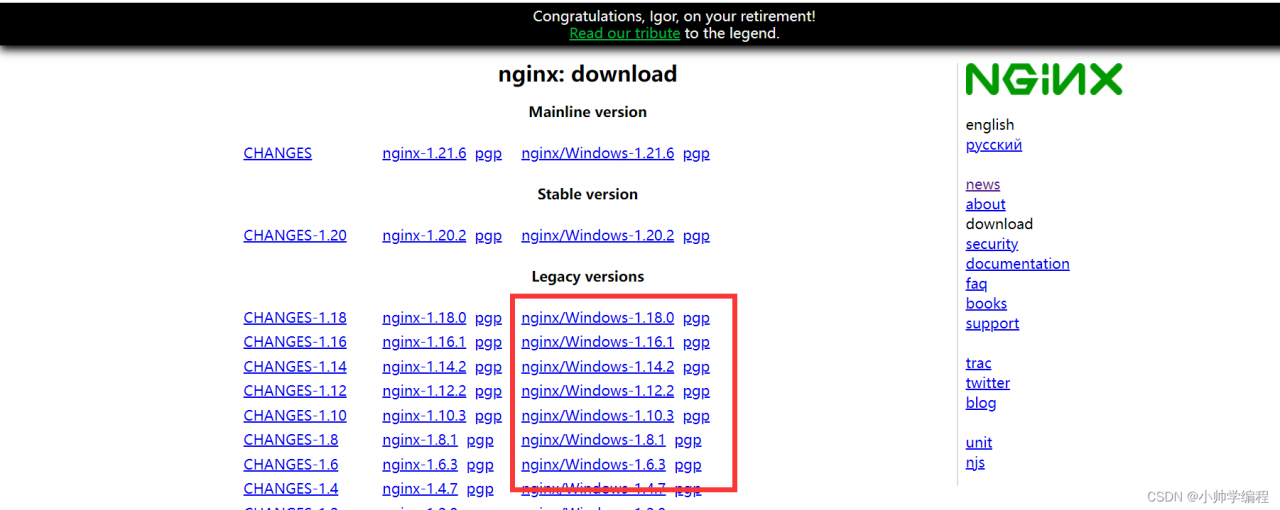Screen dimensions: 1280x510
Task: Open pgp signature for nginx-1.18.0
Action: click(488, 319)
